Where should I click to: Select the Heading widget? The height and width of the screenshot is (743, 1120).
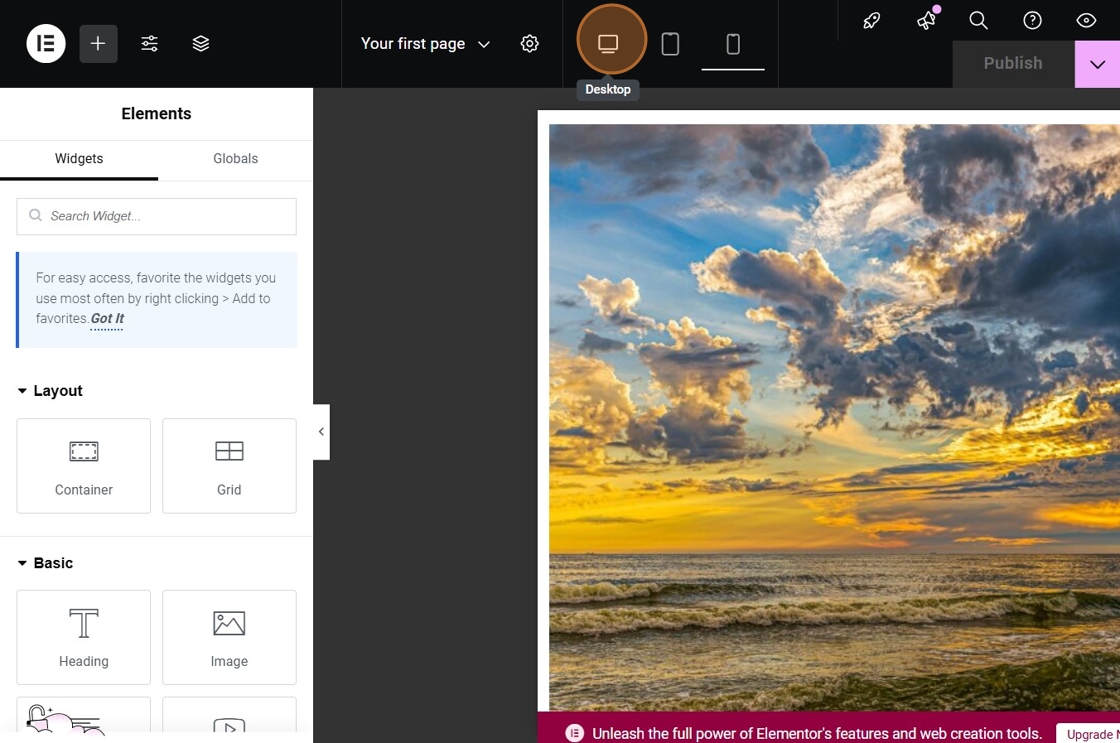pyautogui.click(x=84, y=637)
